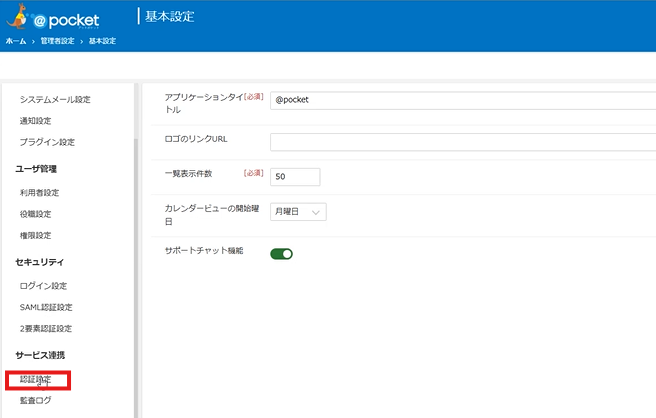The height and width of the screenshot is (418, 656).
Task: Click the sidebar vertical scrollbar
Action: point(136,276)
